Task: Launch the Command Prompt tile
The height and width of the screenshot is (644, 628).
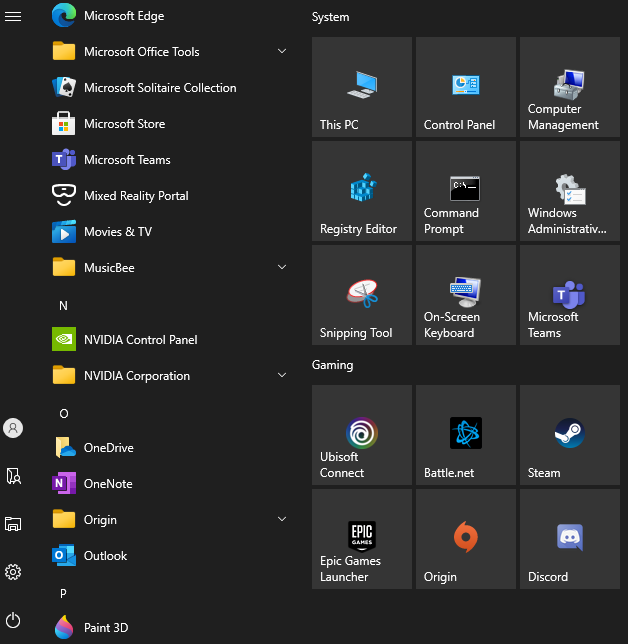Action: [466, 191]
